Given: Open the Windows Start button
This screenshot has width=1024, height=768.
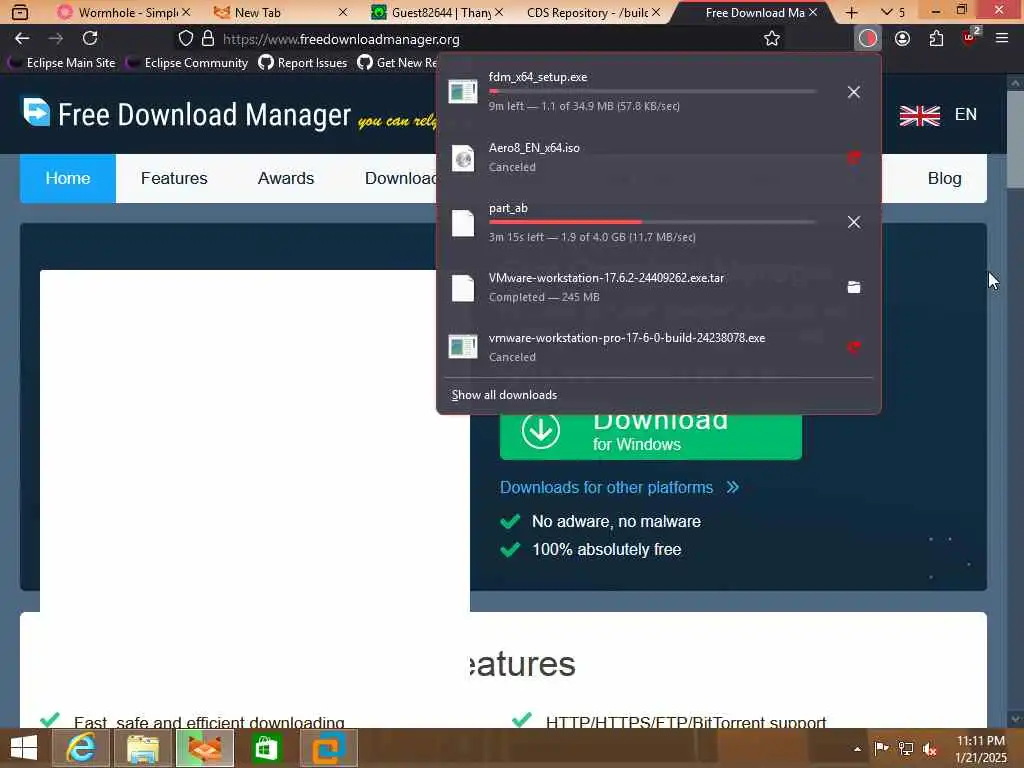Looking at the screenshot, I should click(x=24, y=748).
